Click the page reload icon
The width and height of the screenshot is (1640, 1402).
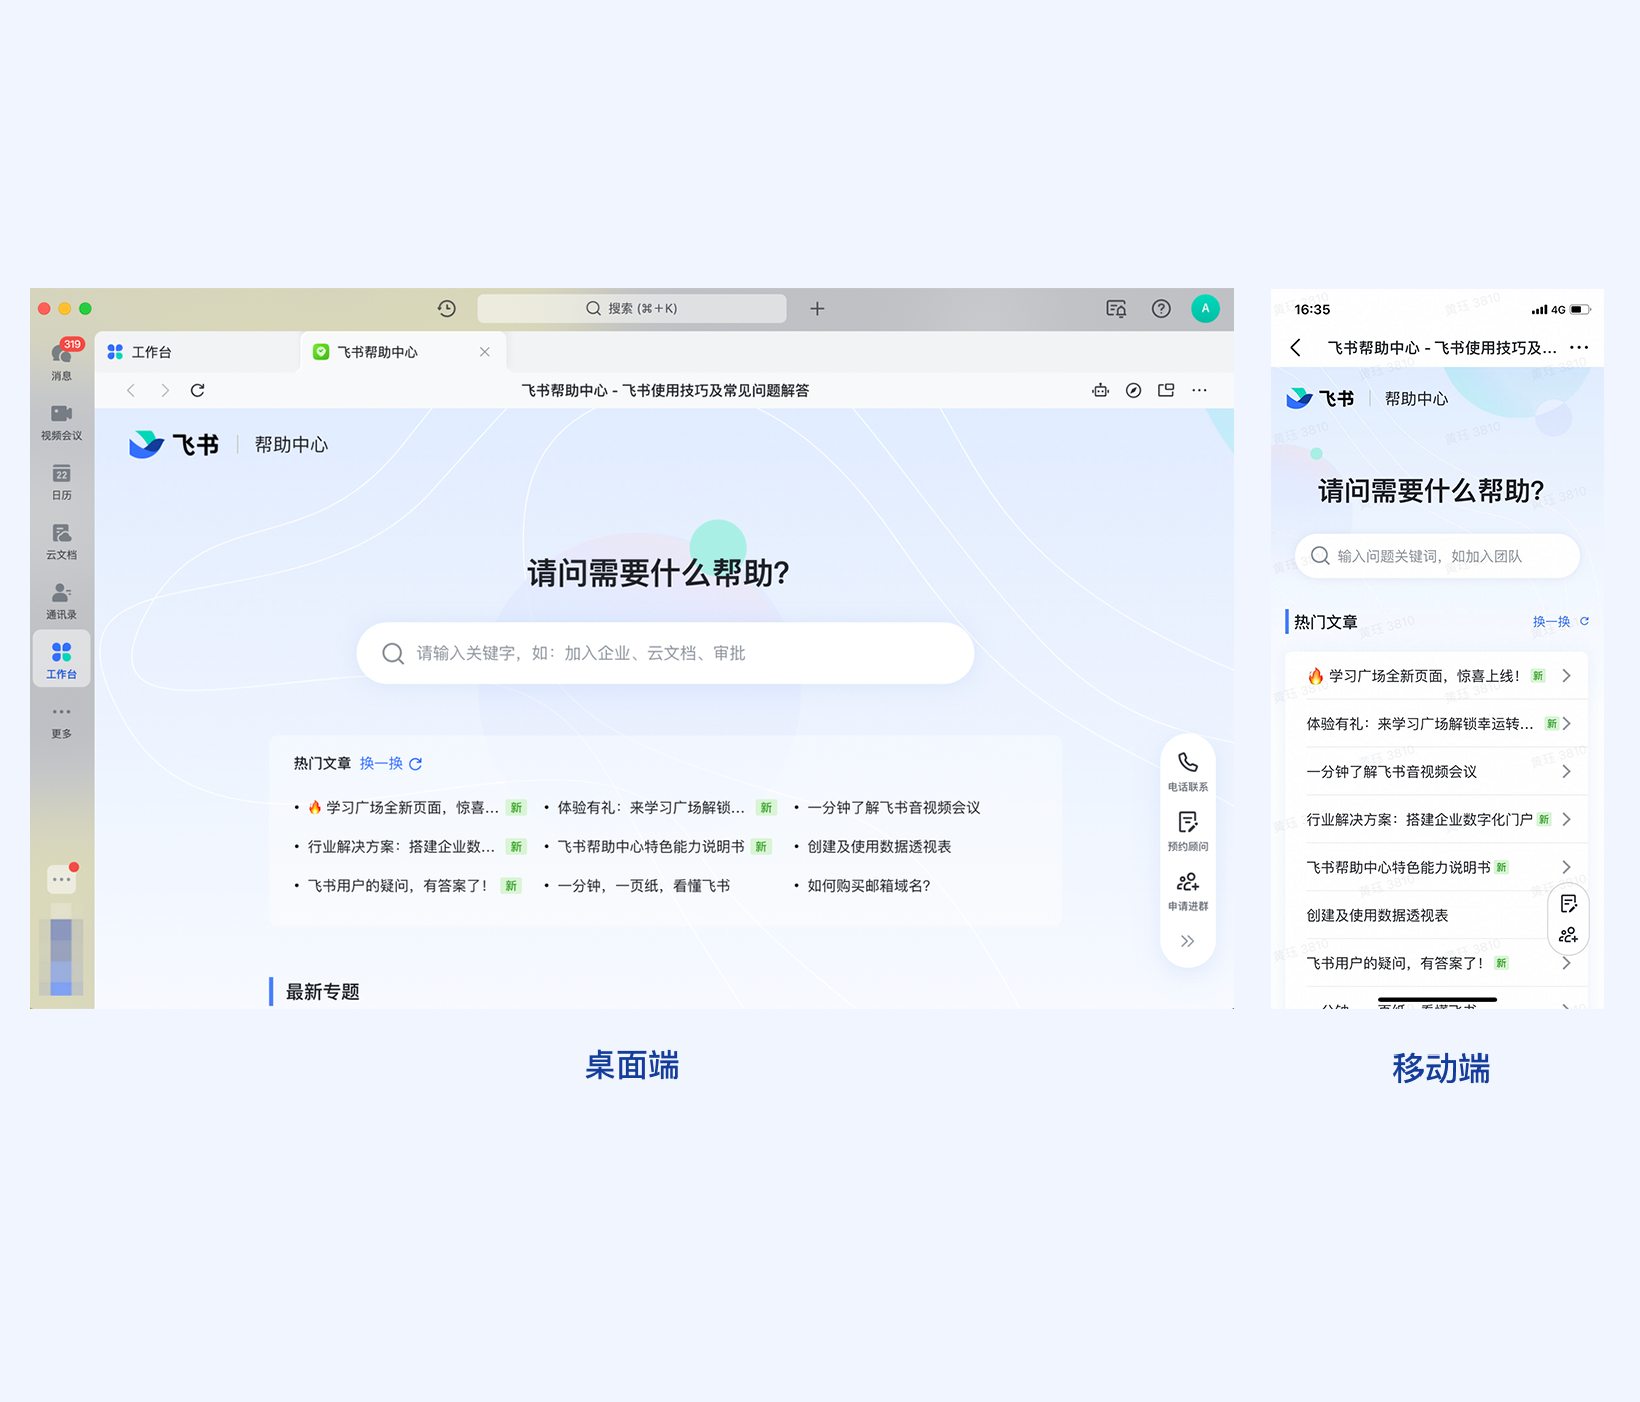pos(198,390)
